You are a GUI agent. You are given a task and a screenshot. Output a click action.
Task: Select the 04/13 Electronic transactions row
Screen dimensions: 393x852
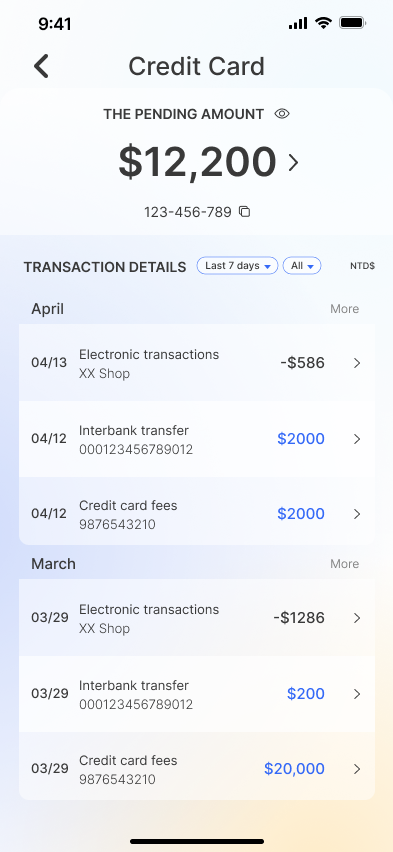point(197,363)
